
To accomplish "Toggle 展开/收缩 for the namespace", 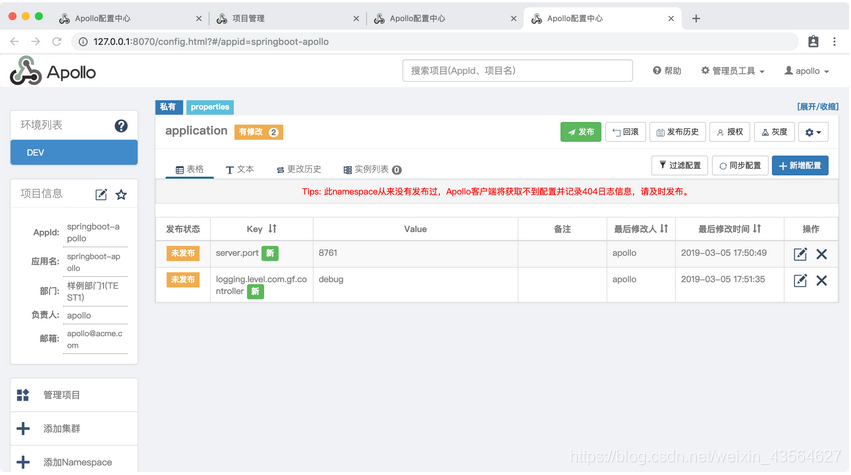I will 817,106.
